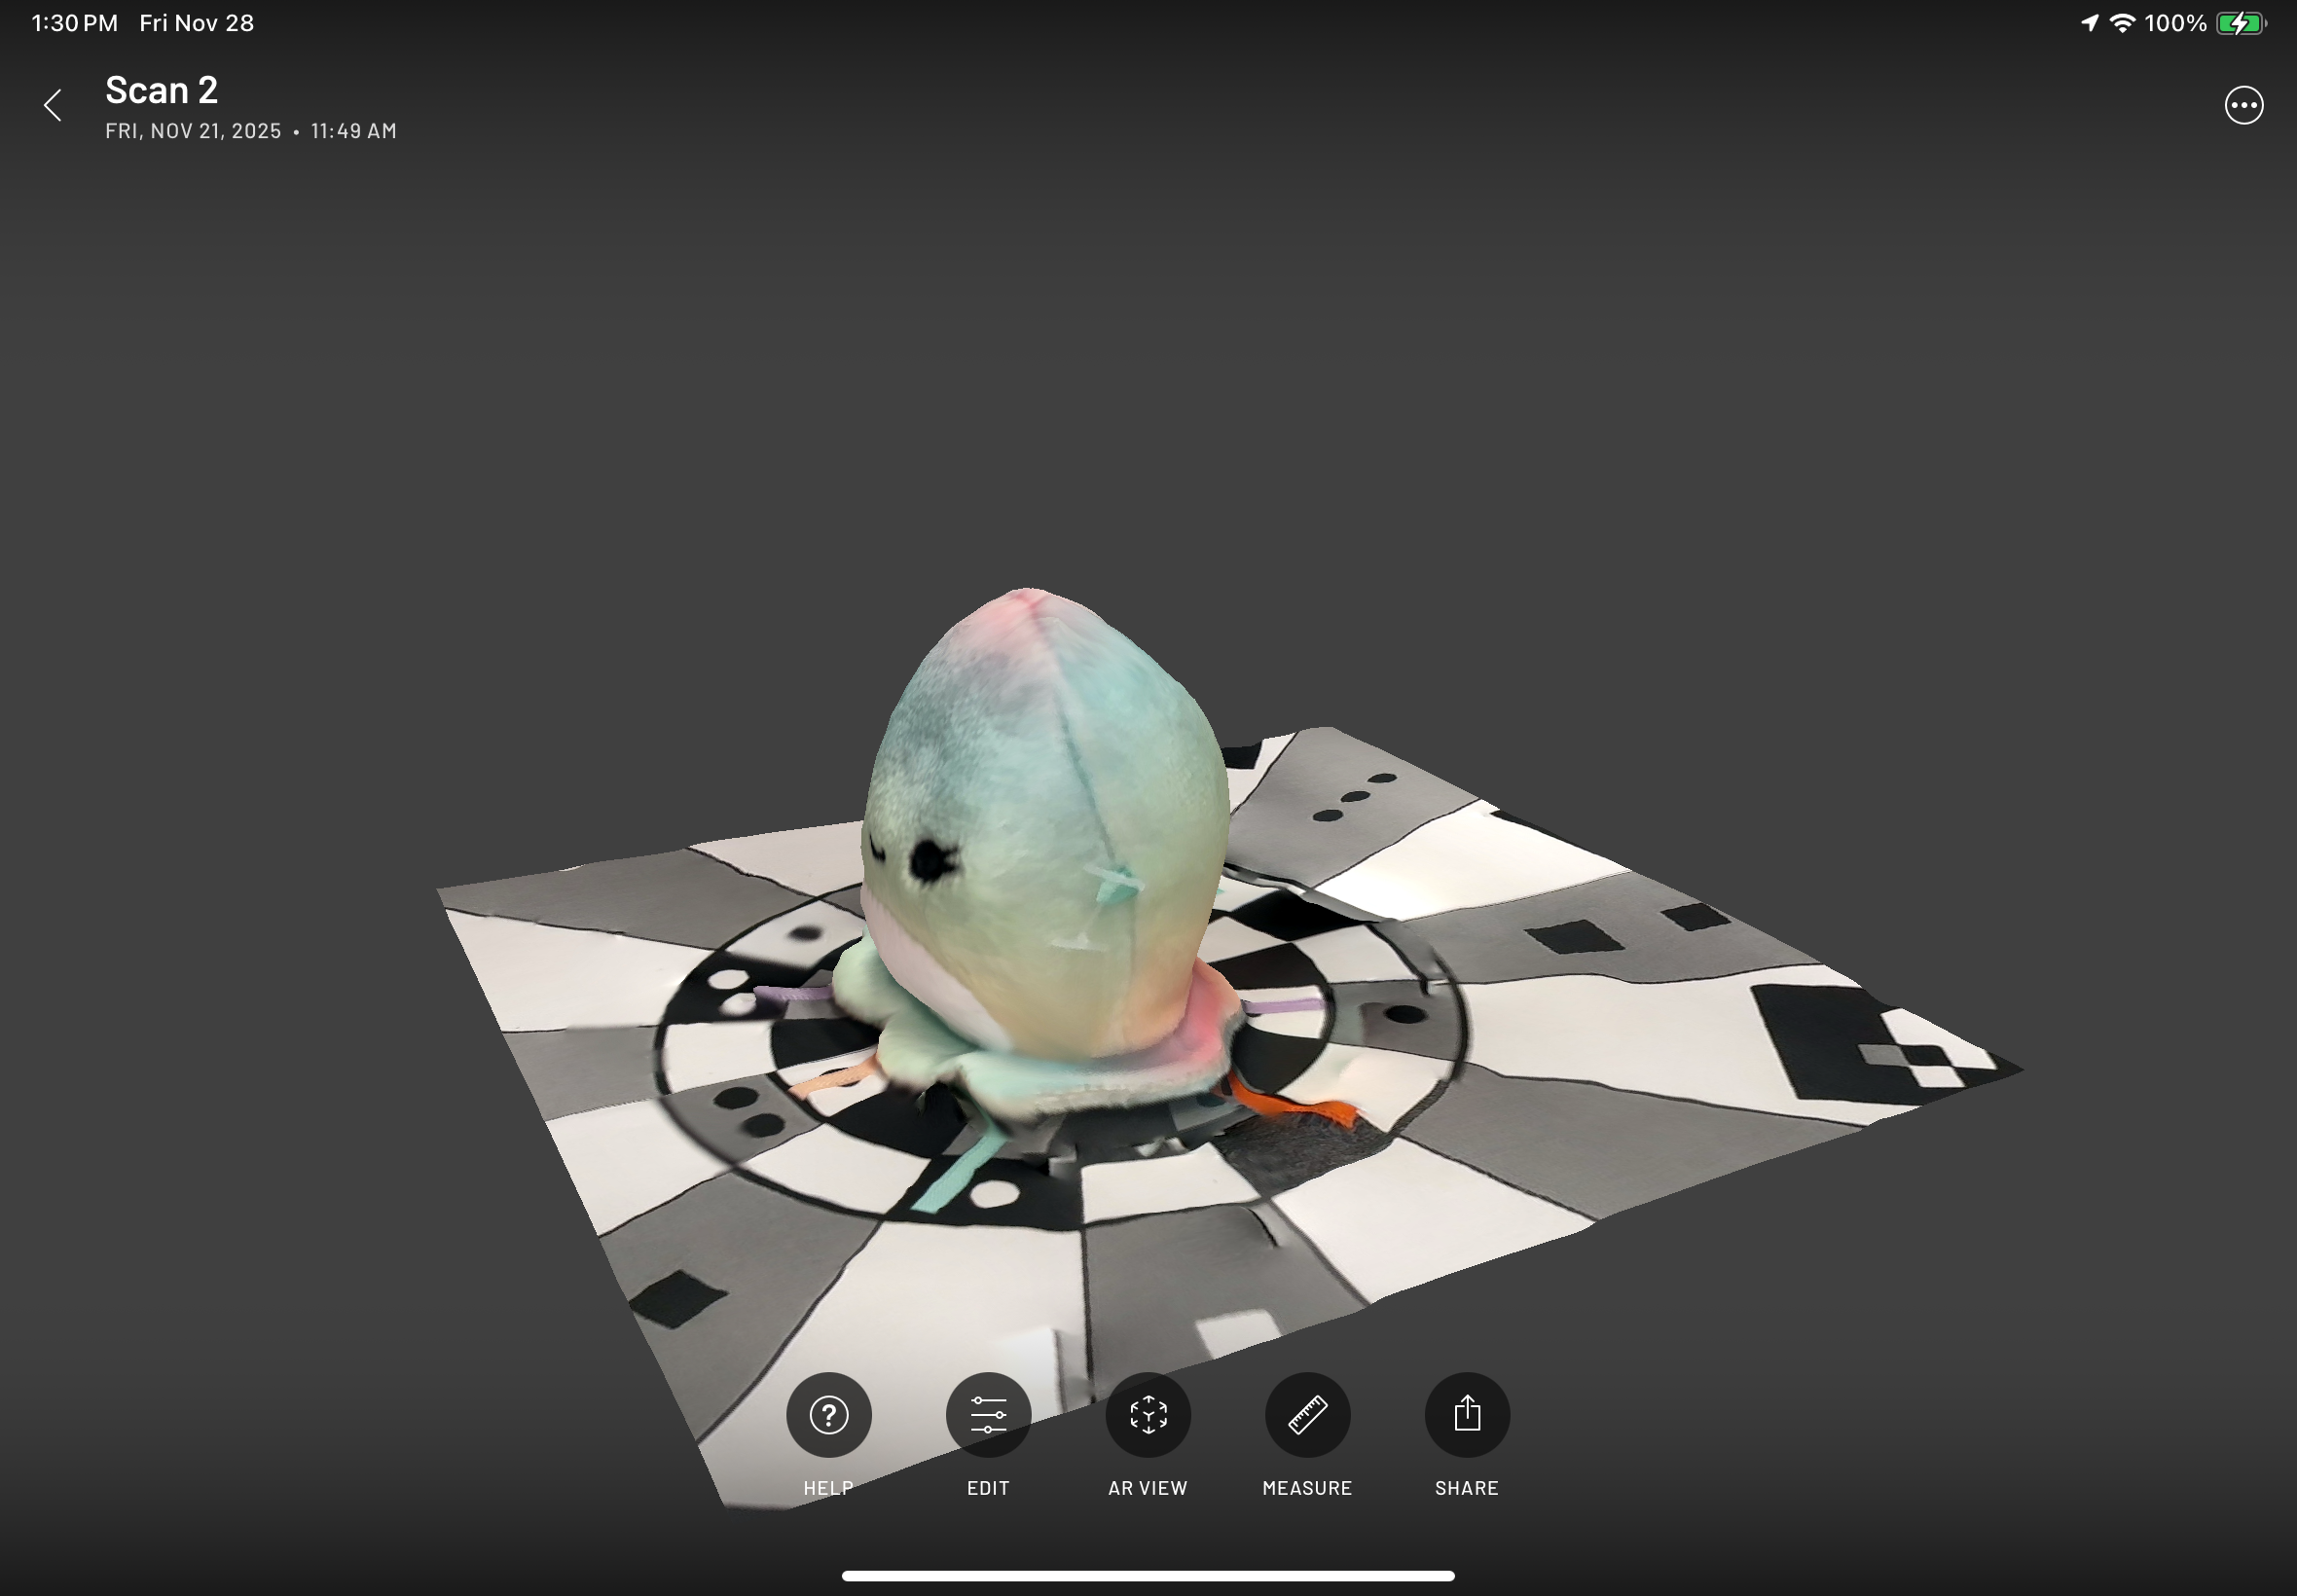2297x1596 pixels.
Task: Tap the home indicator bar
Action: [1147, 1576]
